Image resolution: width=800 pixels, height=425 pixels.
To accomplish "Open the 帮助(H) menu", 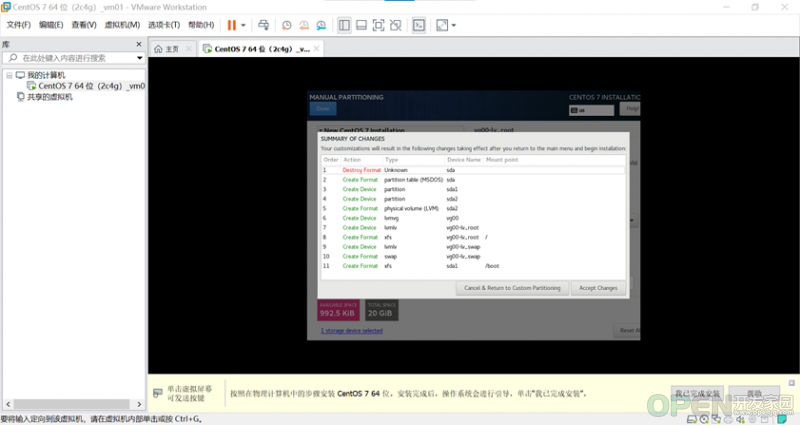I will (x=201, y=24).
